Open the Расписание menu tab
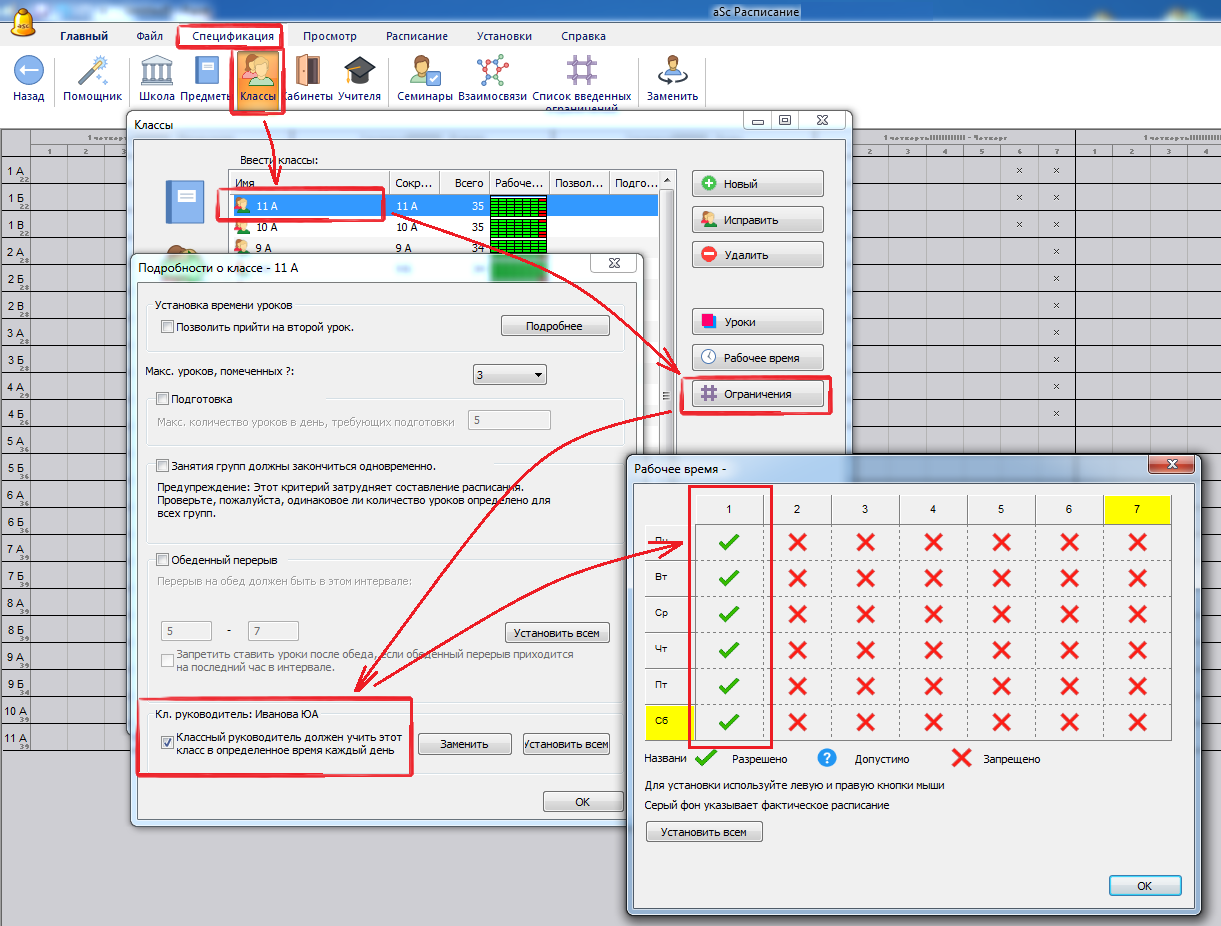1221x926 pixels. [x=417, y=36]
